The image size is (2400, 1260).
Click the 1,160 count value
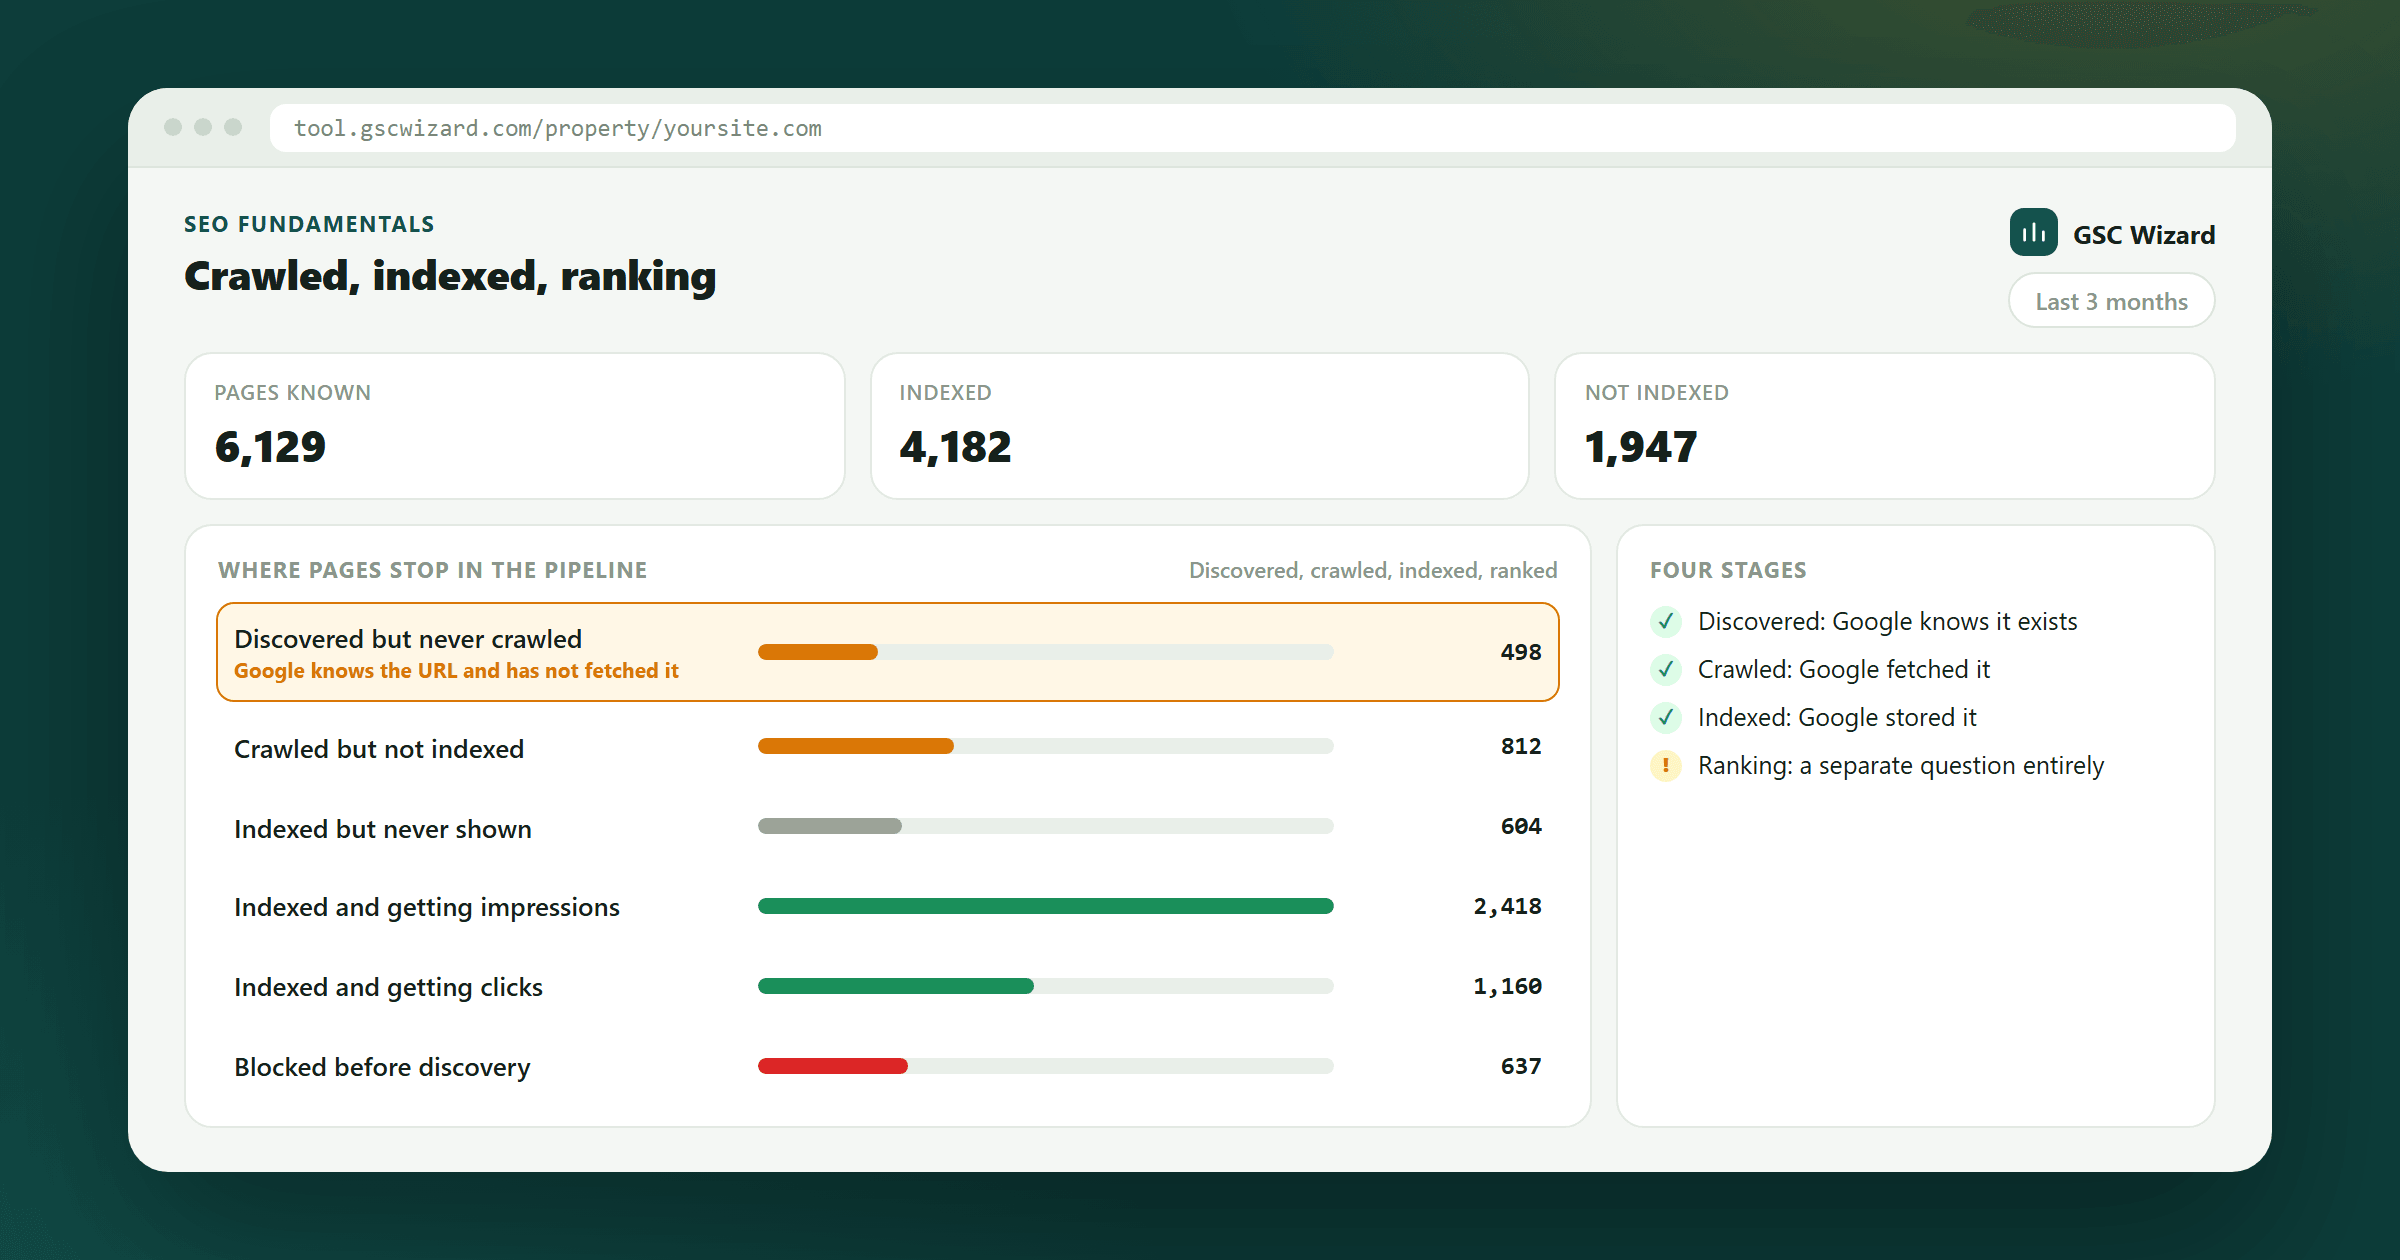pos(1507,986)
